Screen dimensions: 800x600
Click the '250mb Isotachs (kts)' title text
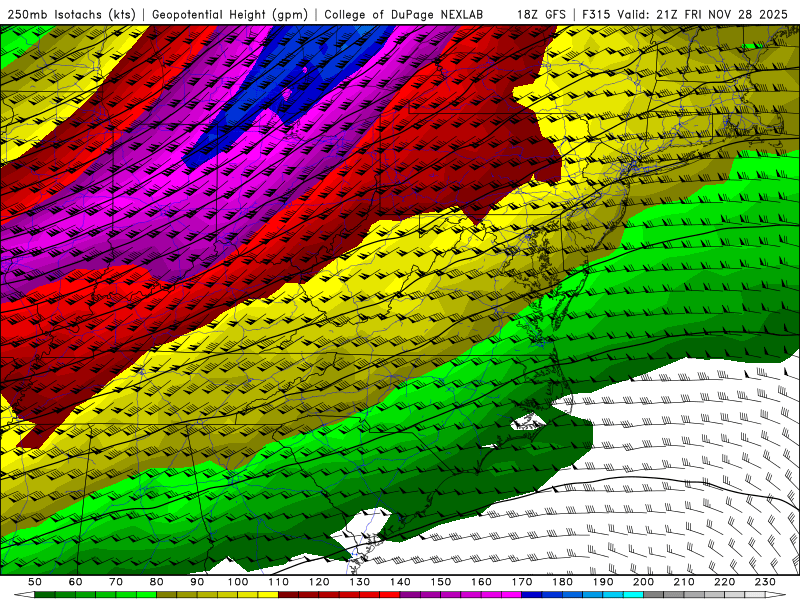pos(71,14)
